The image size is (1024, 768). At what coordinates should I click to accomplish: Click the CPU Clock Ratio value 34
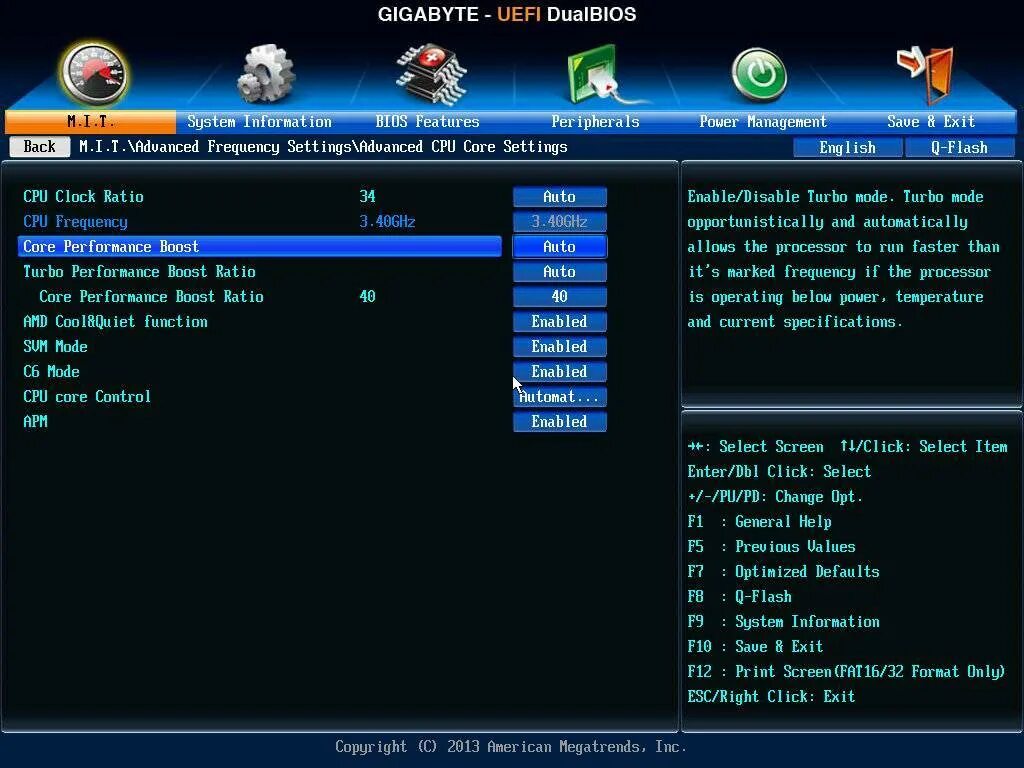pyautogui.click(x=368, y=197)
